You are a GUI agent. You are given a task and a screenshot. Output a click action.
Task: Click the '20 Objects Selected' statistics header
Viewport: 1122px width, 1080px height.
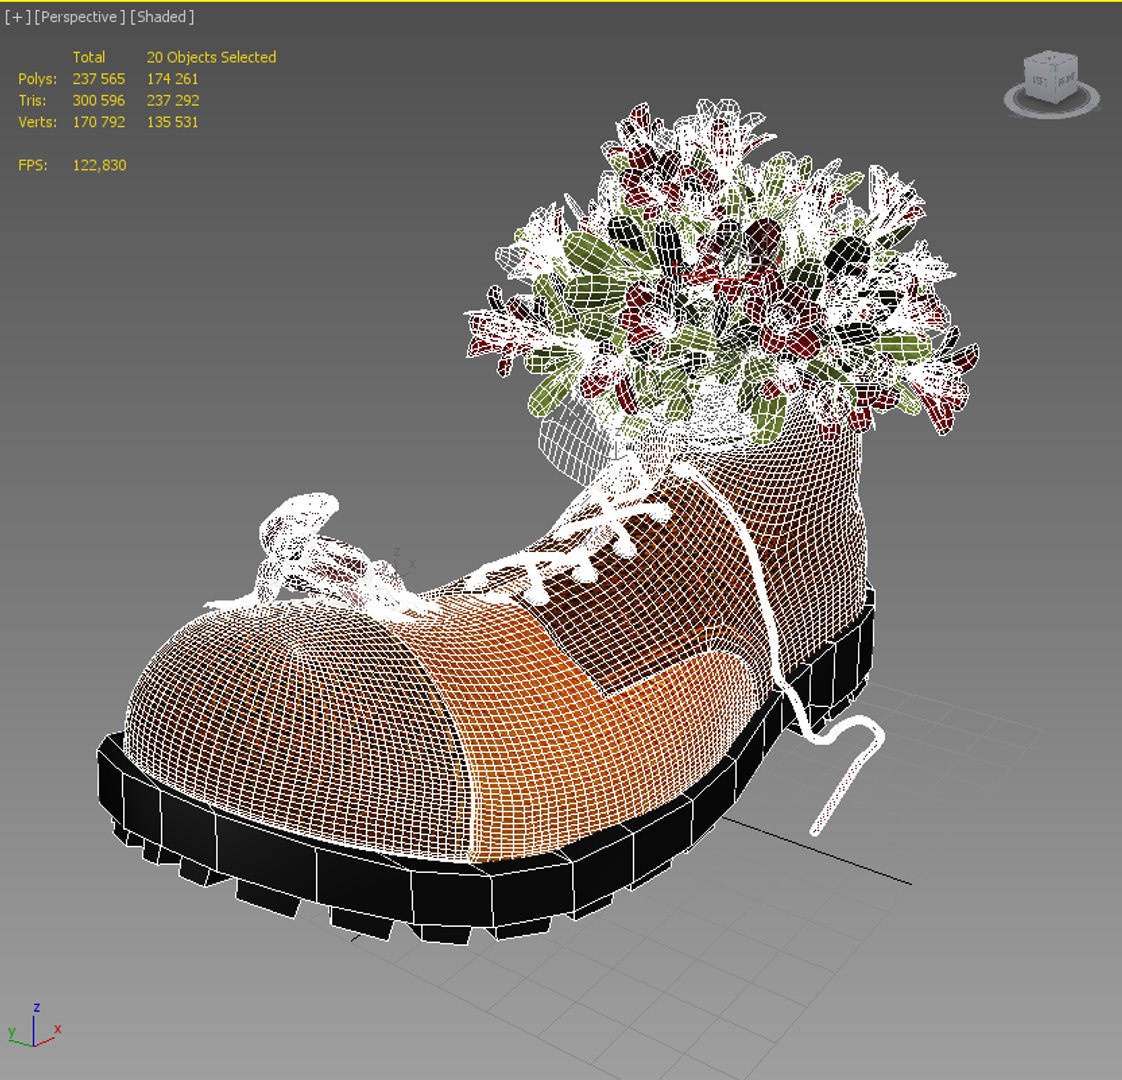[211, 57]
